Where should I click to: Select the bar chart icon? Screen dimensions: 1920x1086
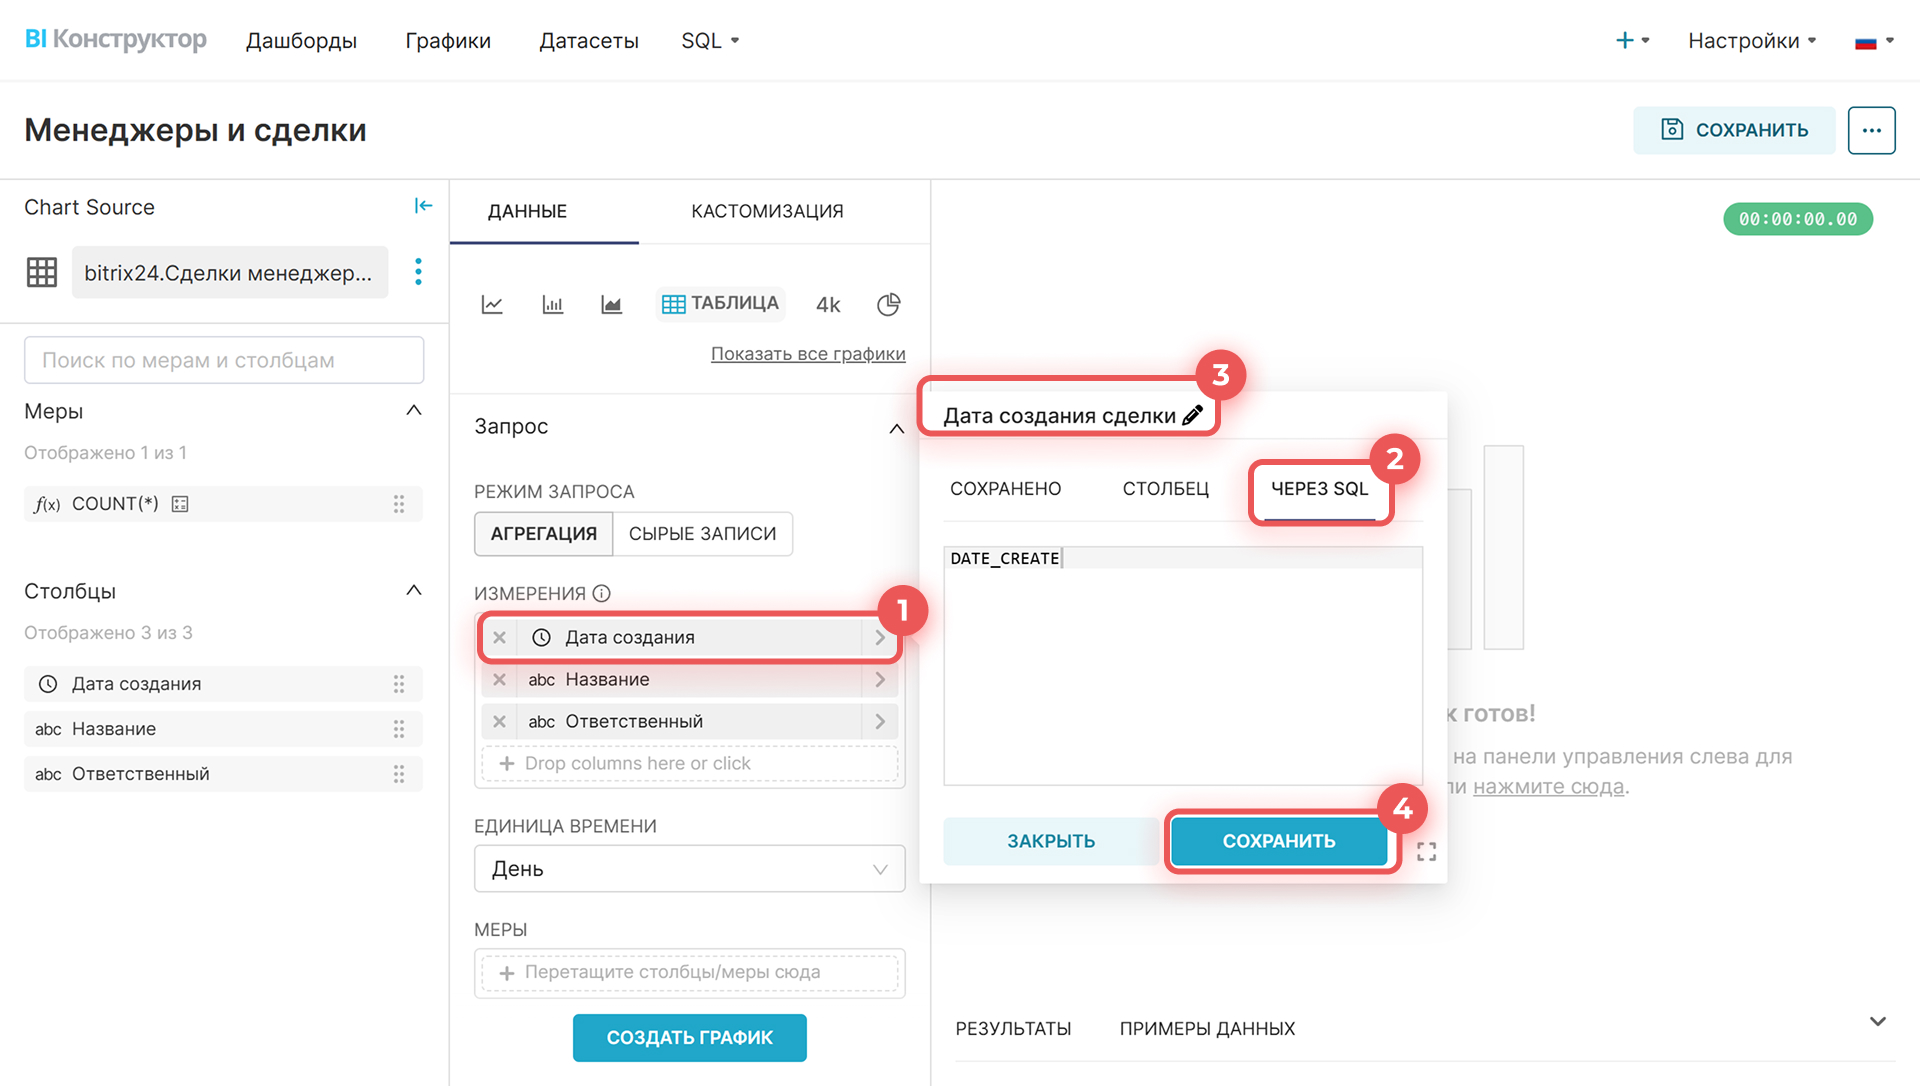(x=552, y=304)
